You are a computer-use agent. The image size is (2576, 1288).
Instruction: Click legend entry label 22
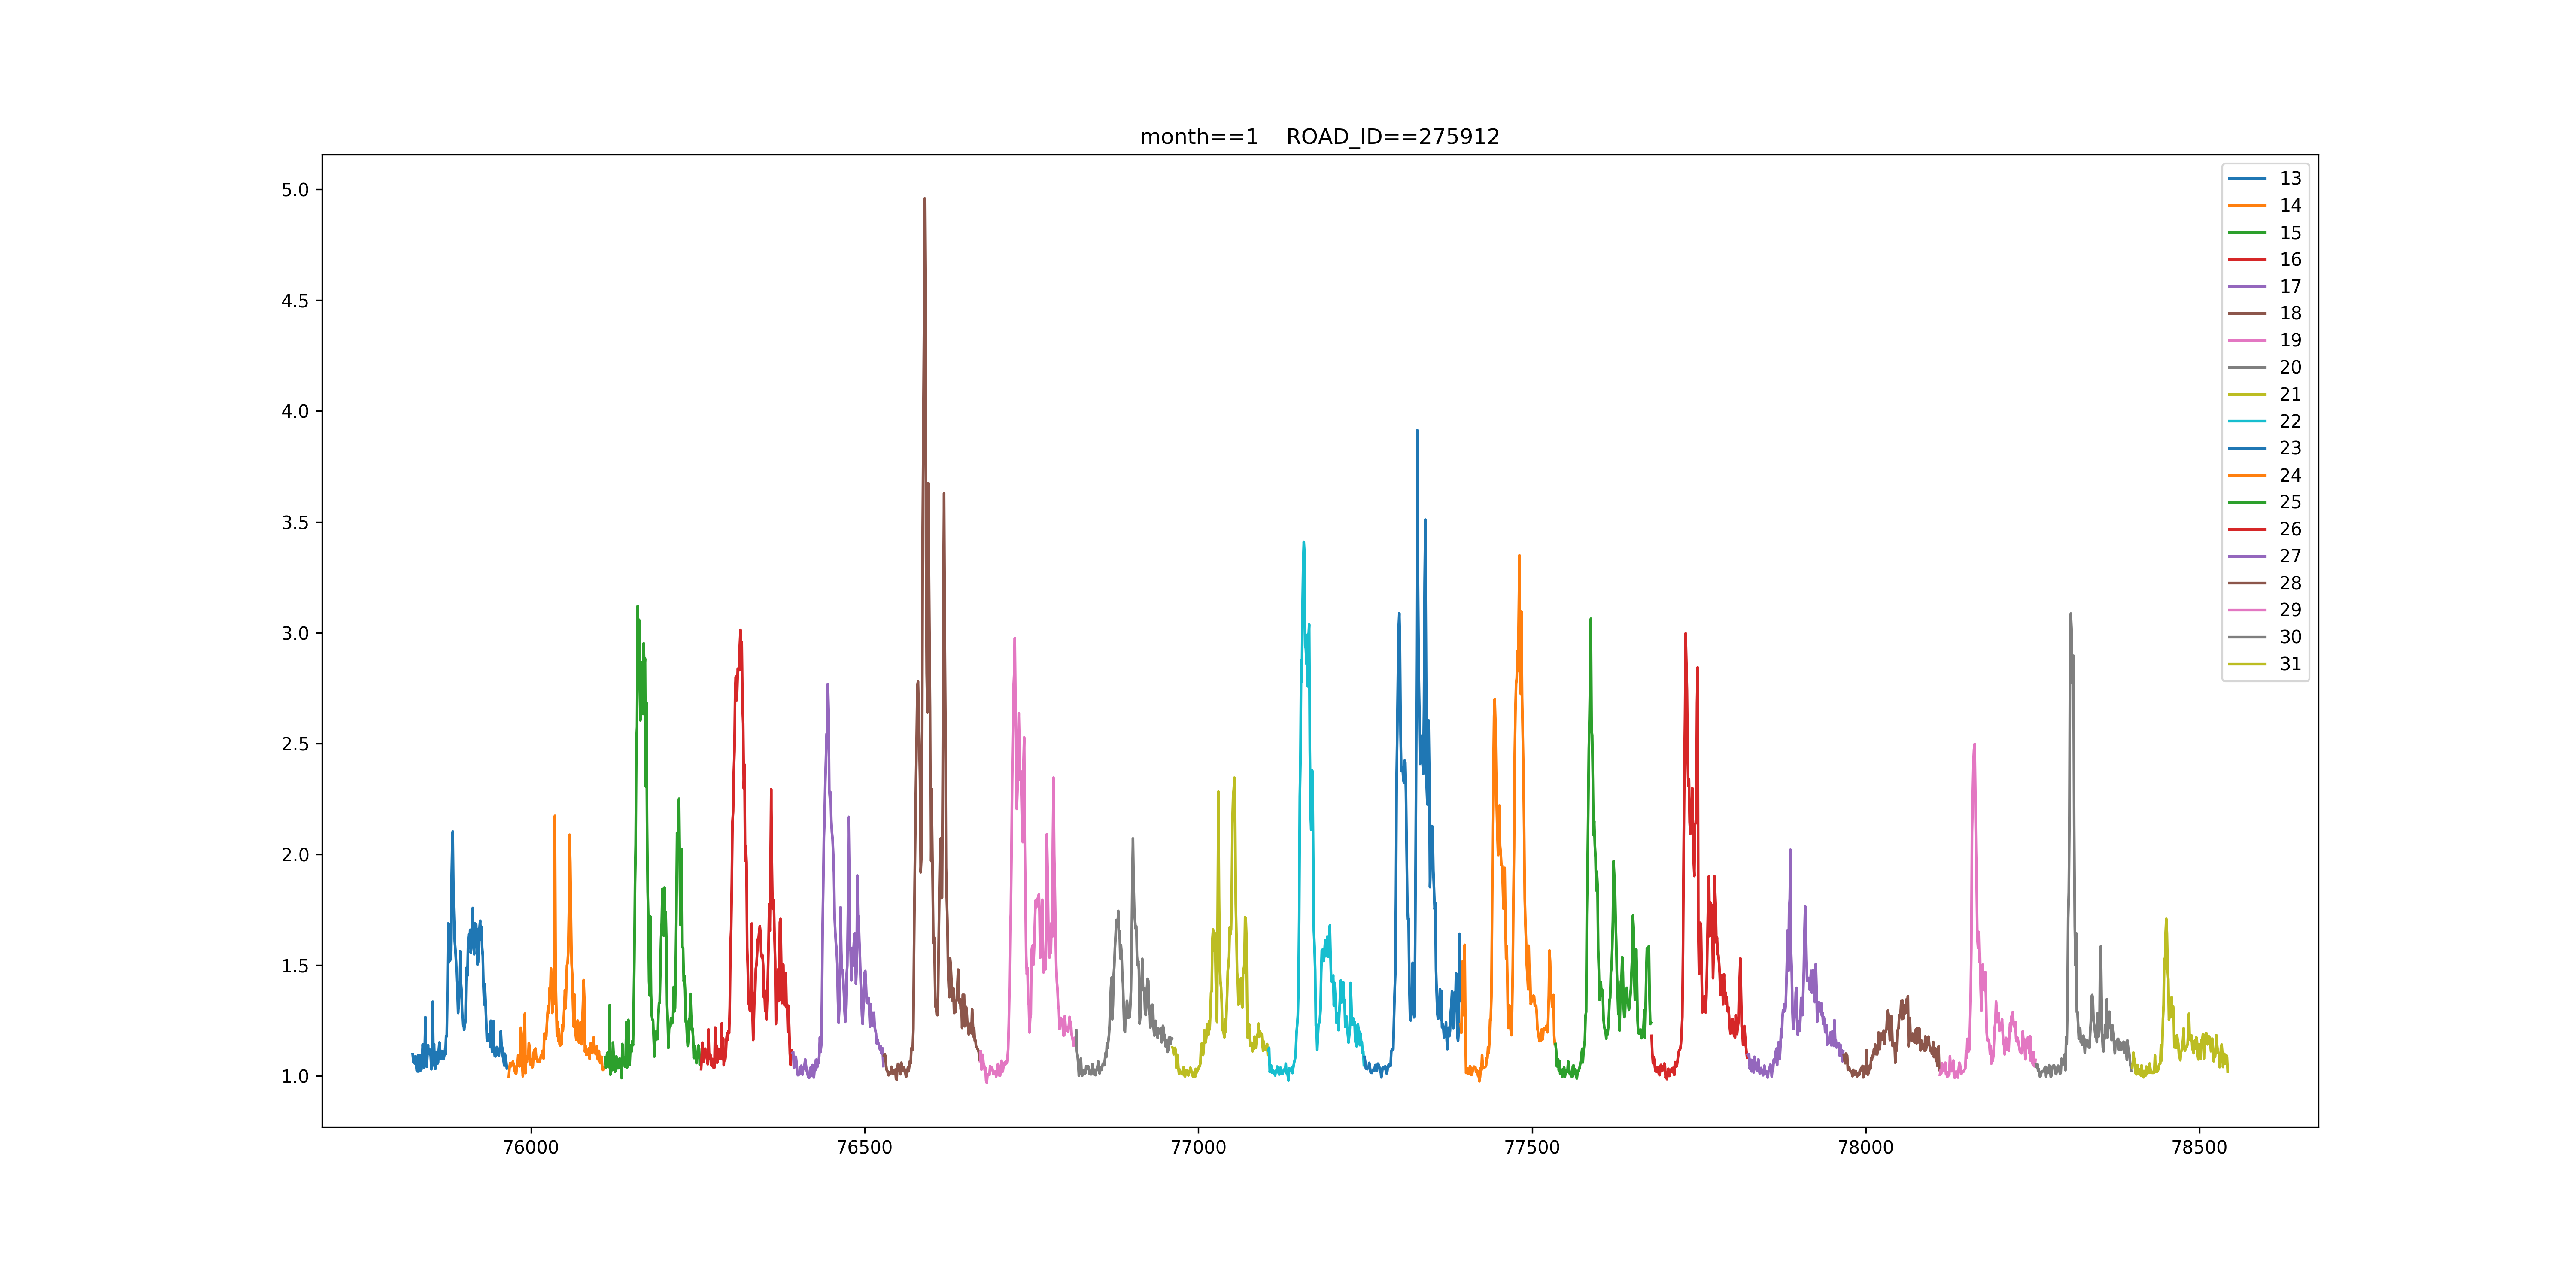[x=2290, y=421]
